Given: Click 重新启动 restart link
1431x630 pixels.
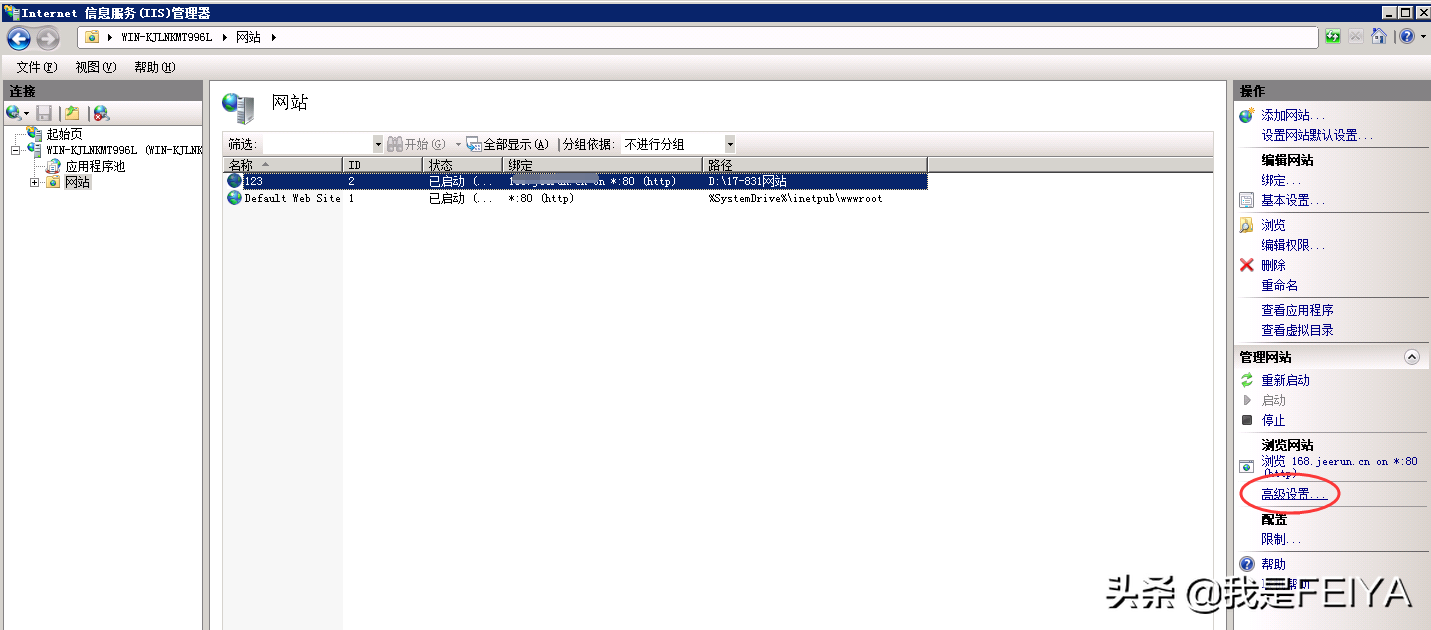Looking at the screenshot, I should coord(1285,380).
